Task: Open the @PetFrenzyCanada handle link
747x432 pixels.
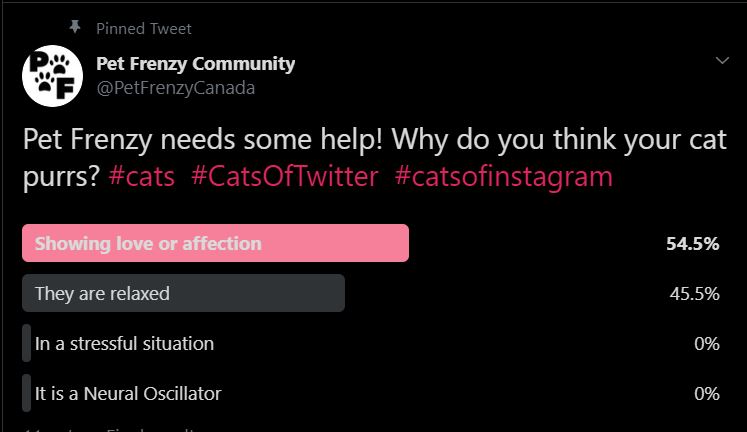Action: coord(175,88)
